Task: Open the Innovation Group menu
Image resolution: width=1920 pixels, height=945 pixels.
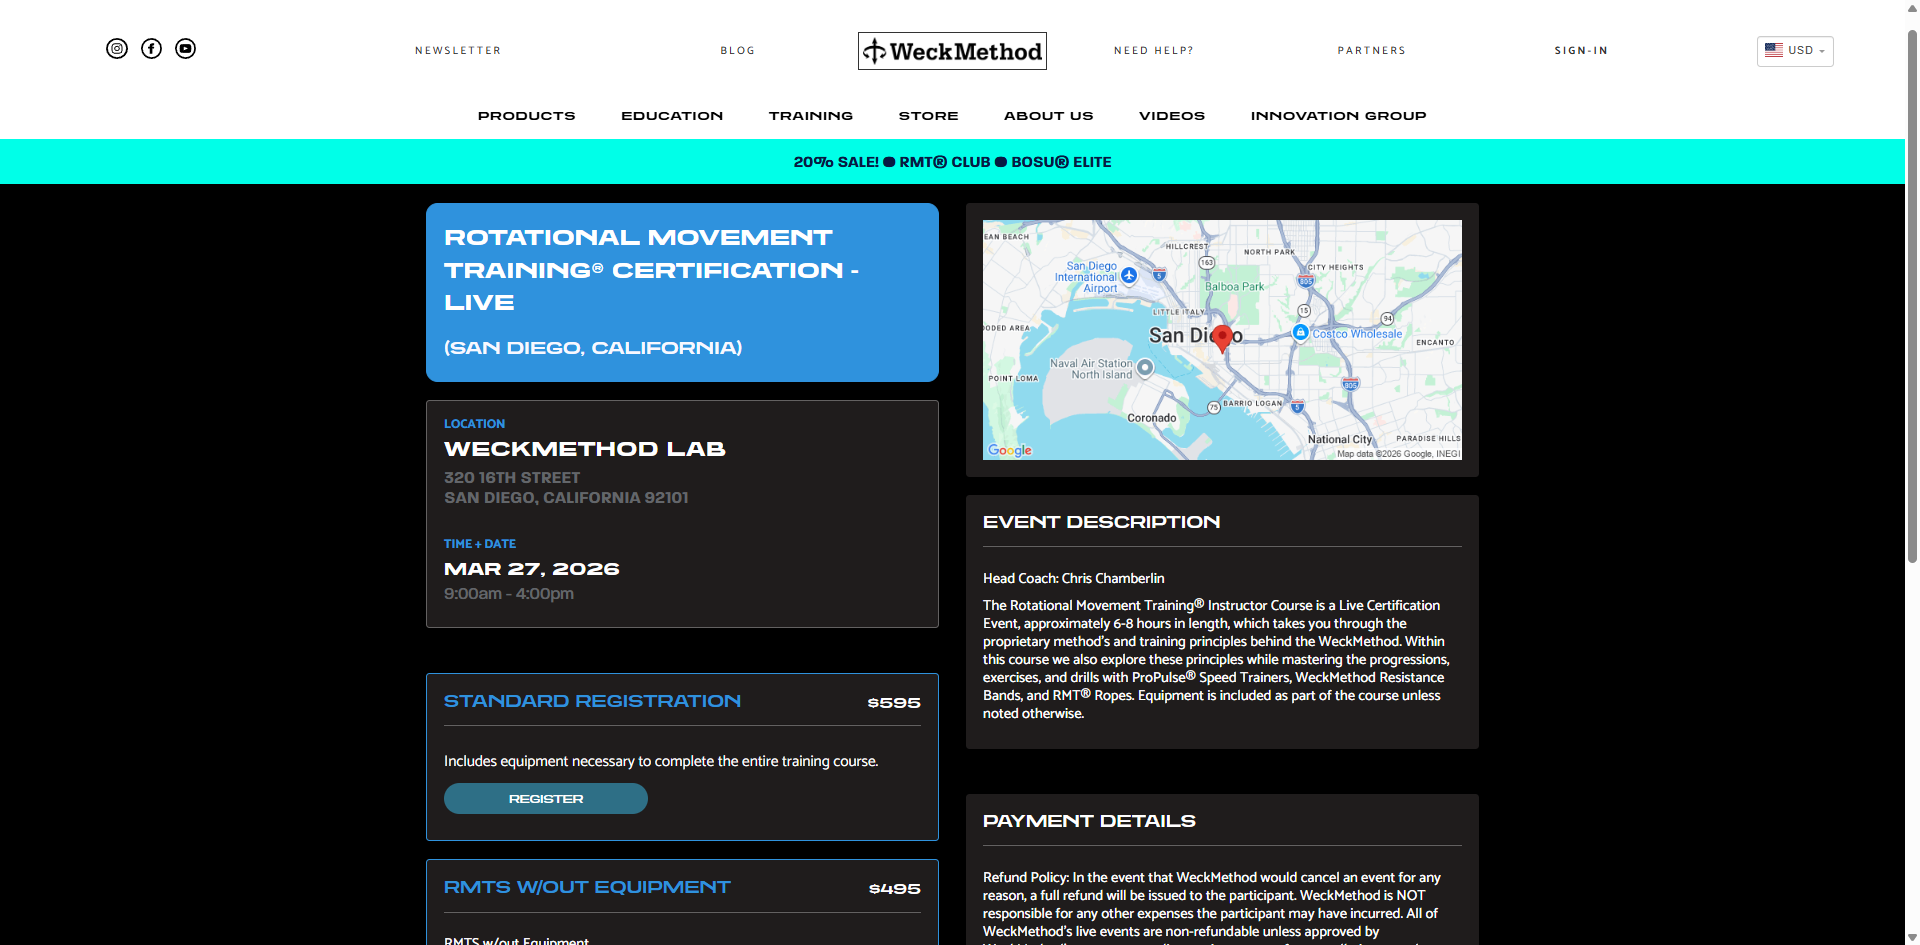Action: [1338, 116]
